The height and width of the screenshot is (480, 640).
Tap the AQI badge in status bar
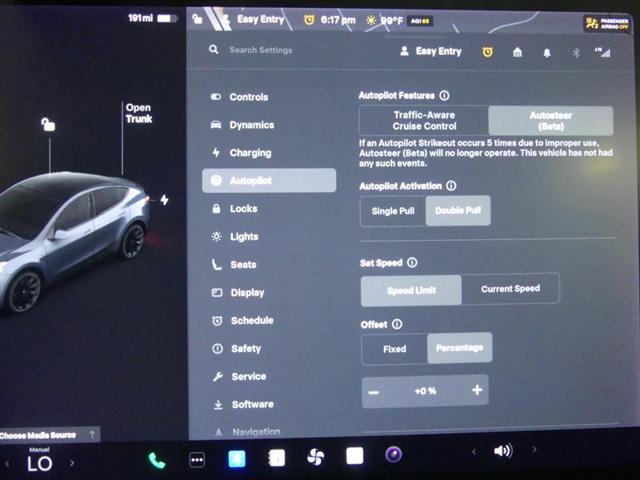pyautogui.click(x=419, y=20)
